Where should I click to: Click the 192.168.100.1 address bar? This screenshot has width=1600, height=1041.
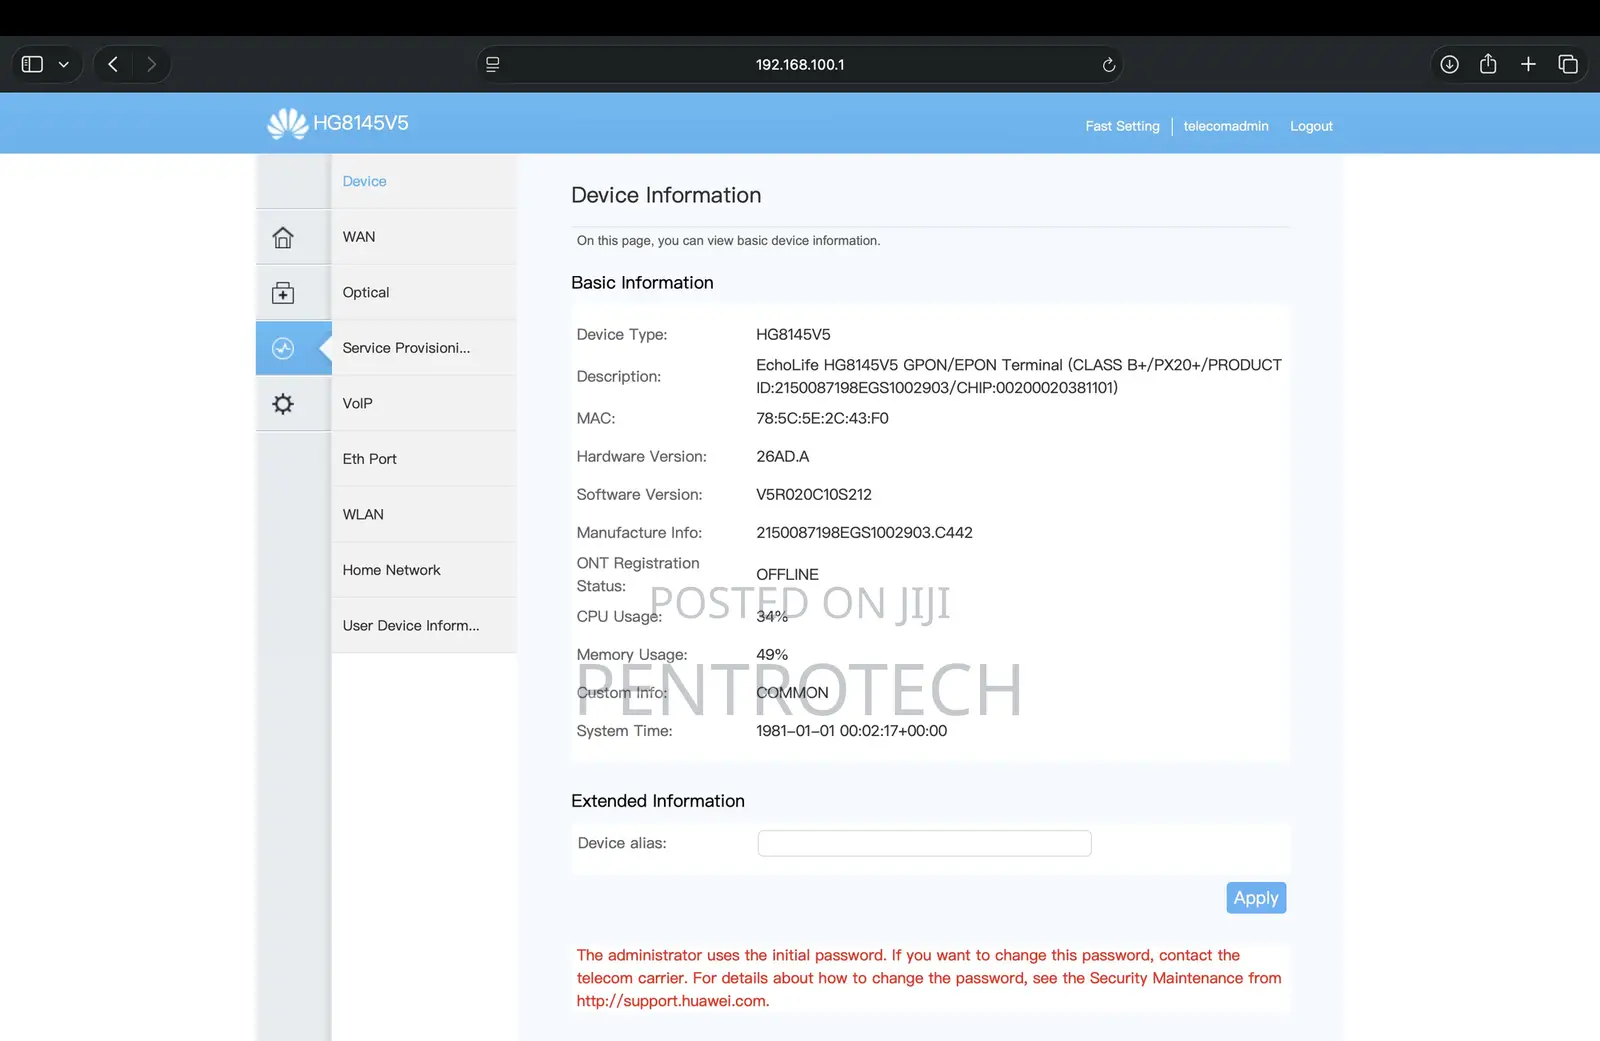(x=800, y=64)
